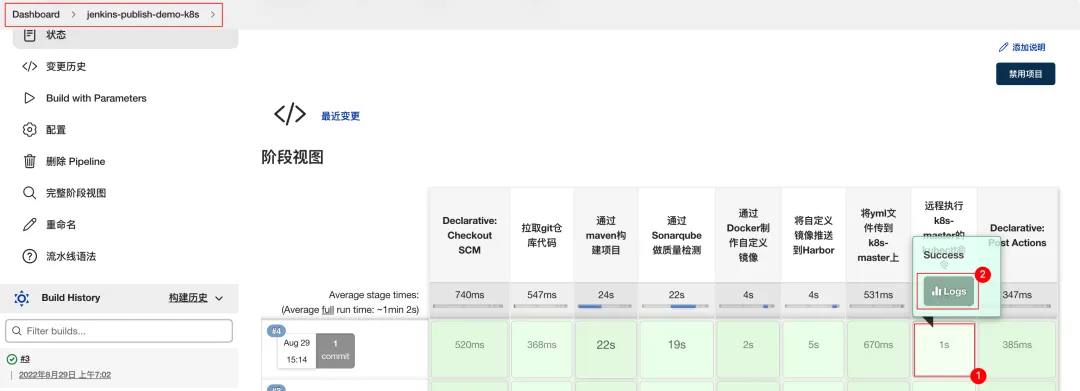Screen dimensions: 1080x391
Task: Click the #4 build badge in stage view
Action: tap(276, 331)
